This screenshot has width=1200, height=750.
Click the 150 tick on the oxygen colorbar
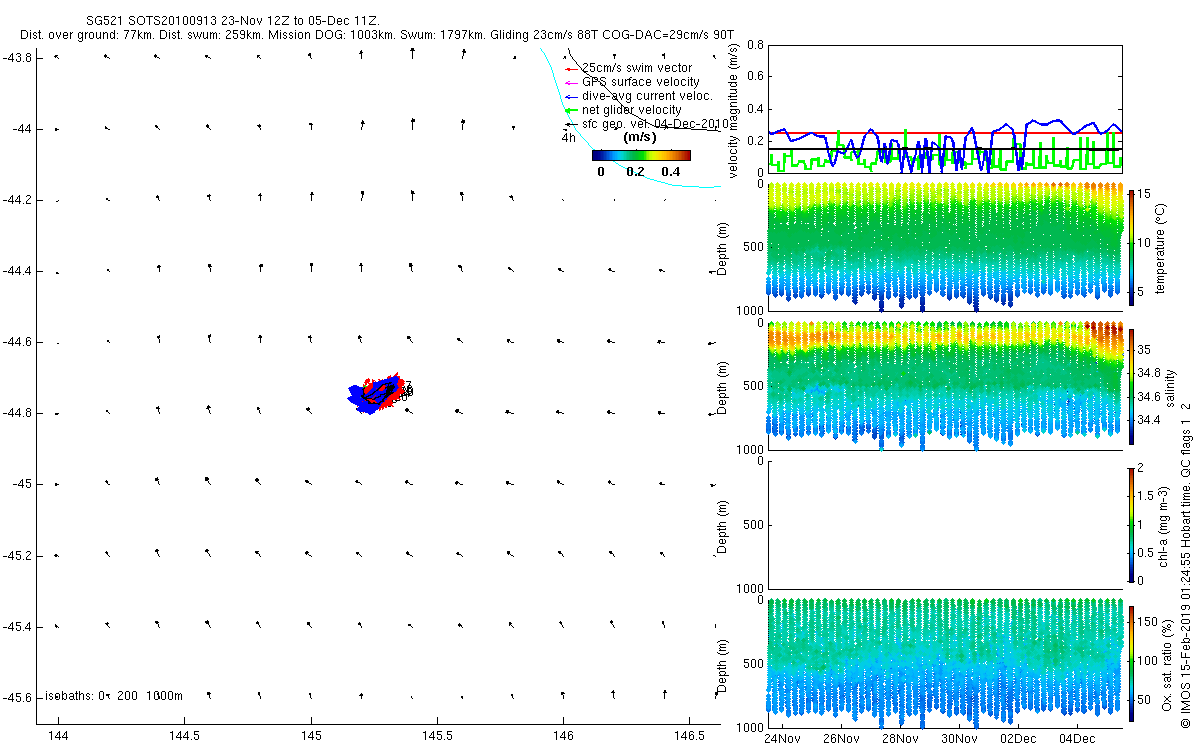(1149, 622)
